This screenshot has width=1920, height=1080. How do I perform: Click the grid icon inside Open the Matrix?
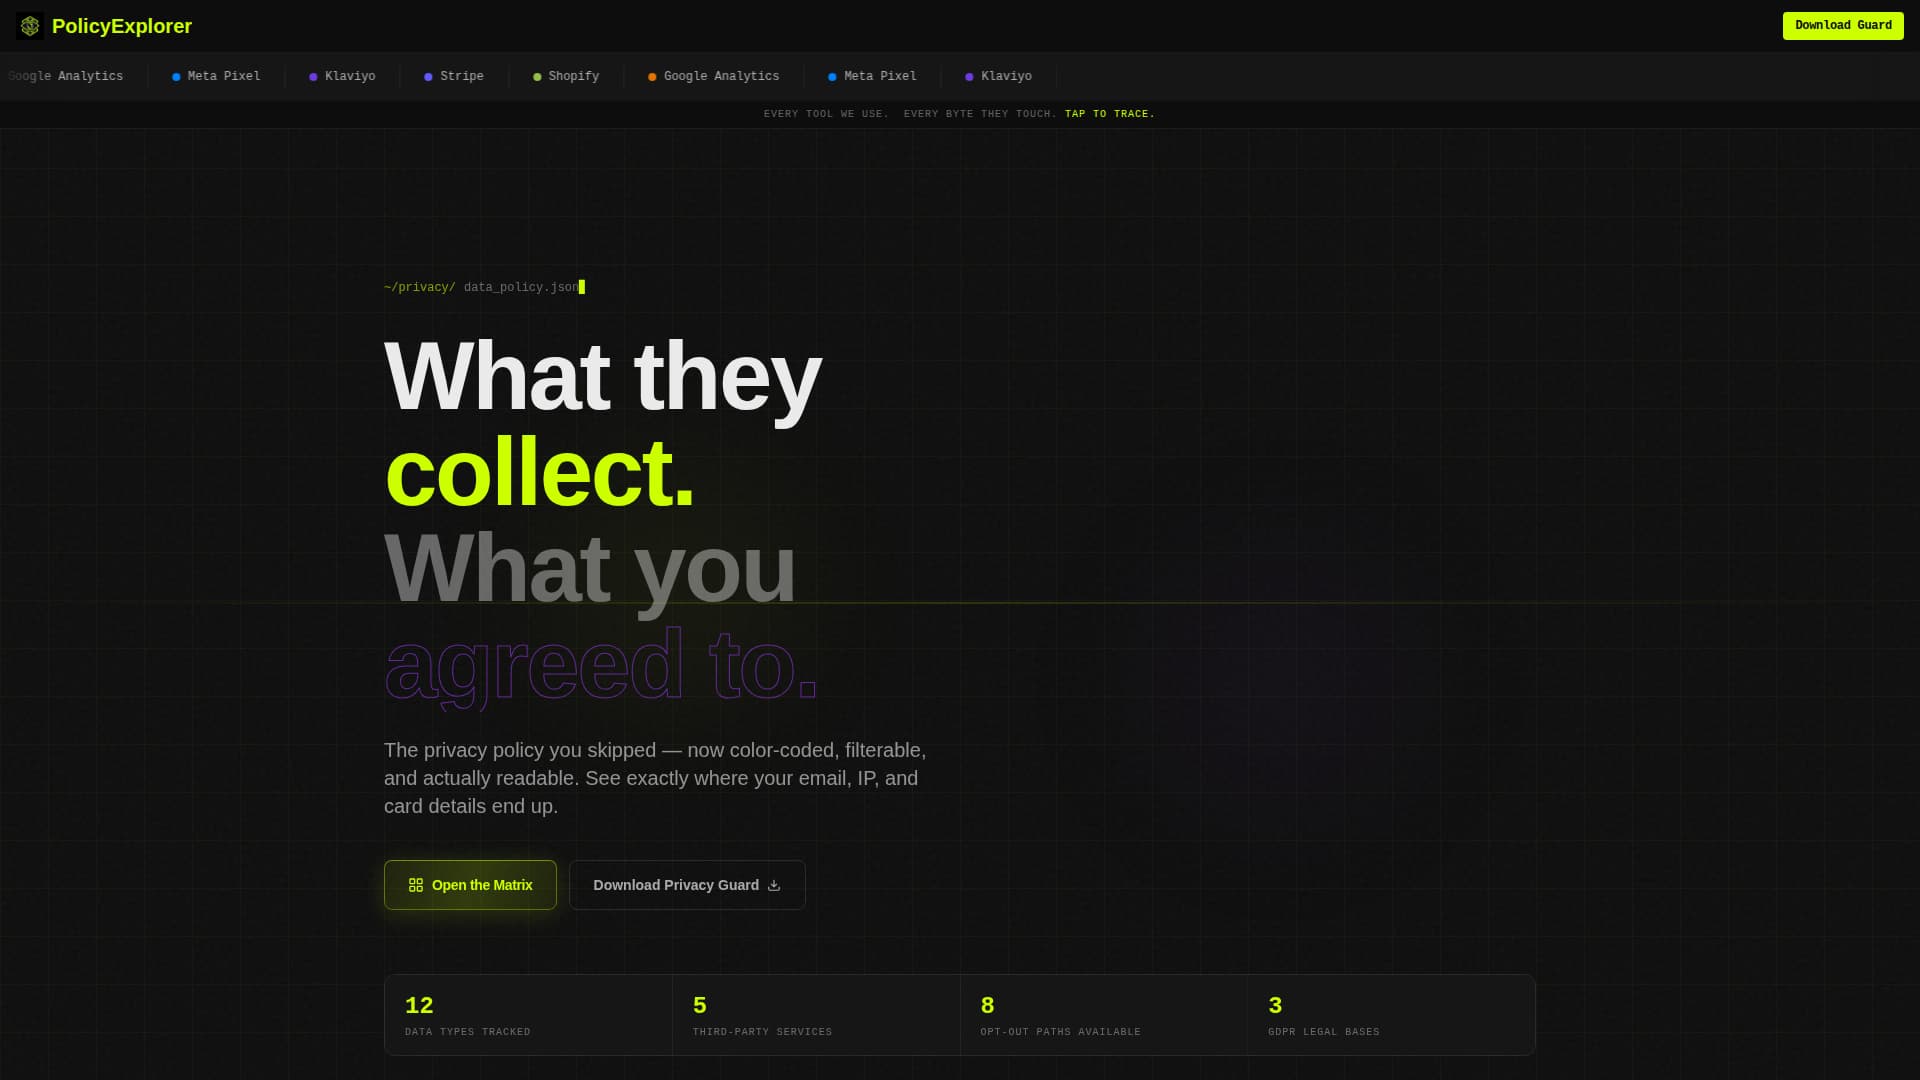[415, 884]
